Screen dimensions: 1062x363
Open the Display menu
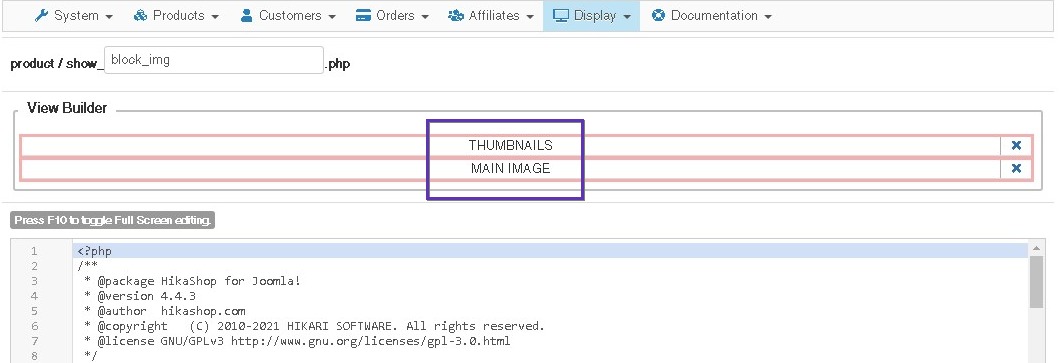[591, 16]
